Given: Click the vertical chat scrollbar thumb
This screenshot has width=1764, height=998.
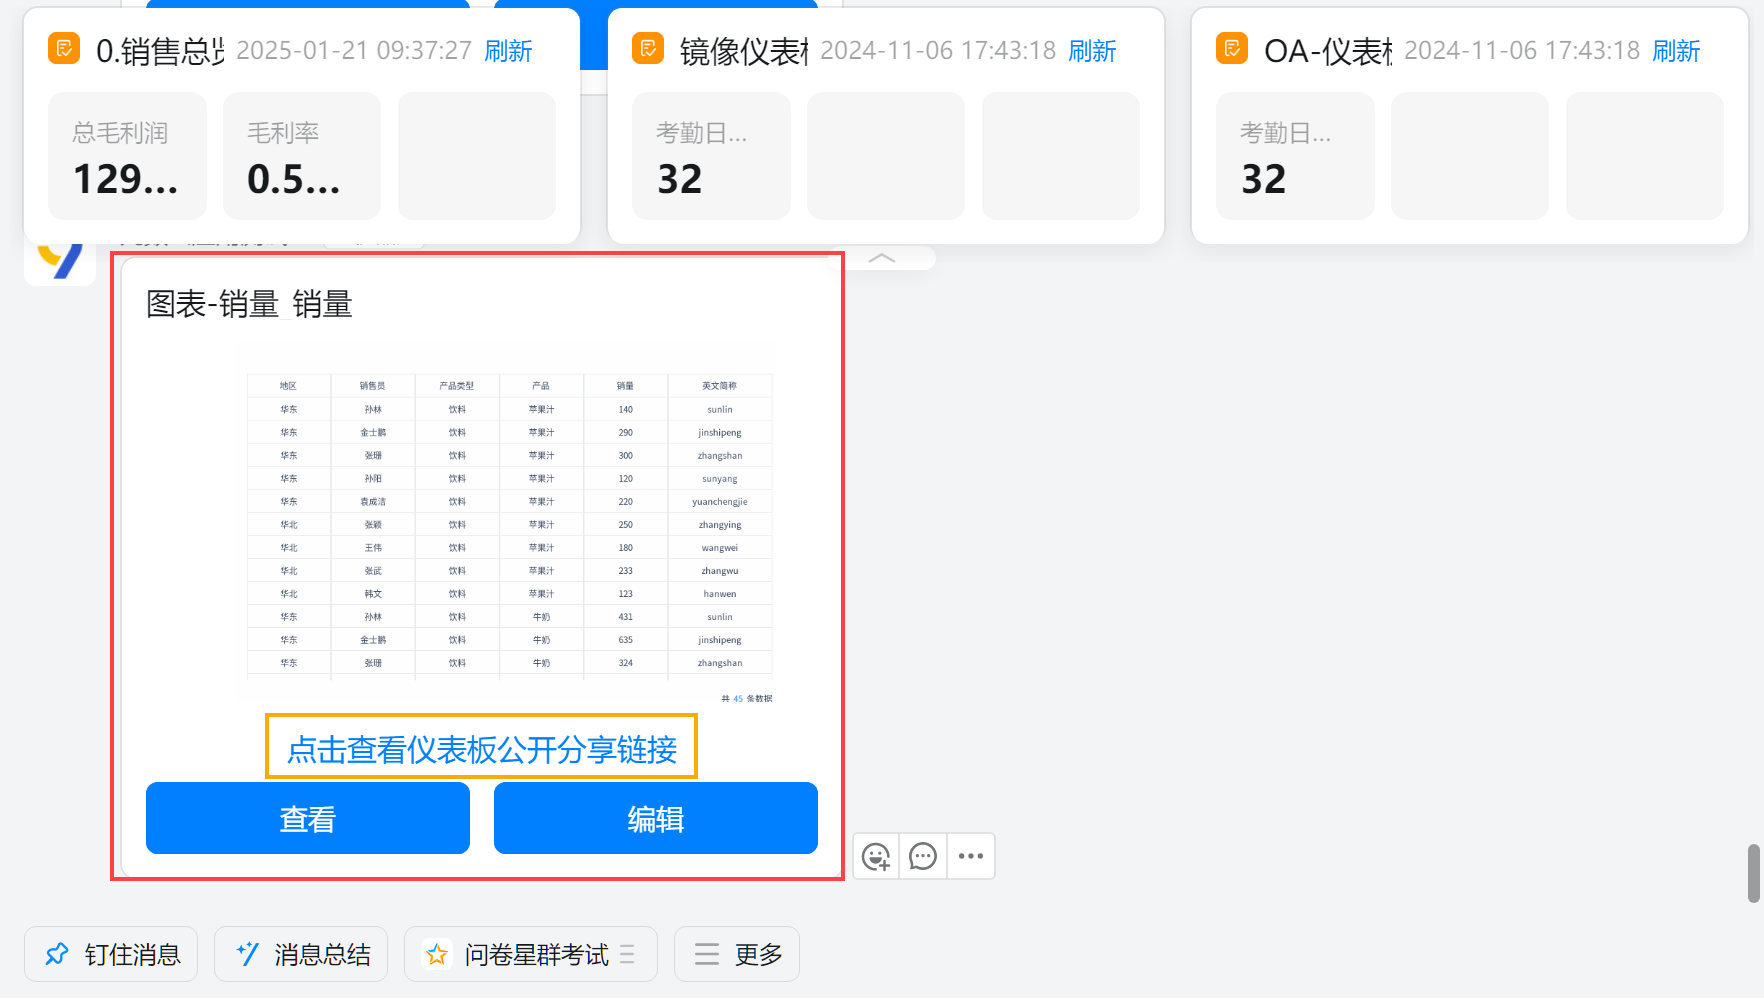Looking at the screenshot, I should click(x=1753, y=873).
